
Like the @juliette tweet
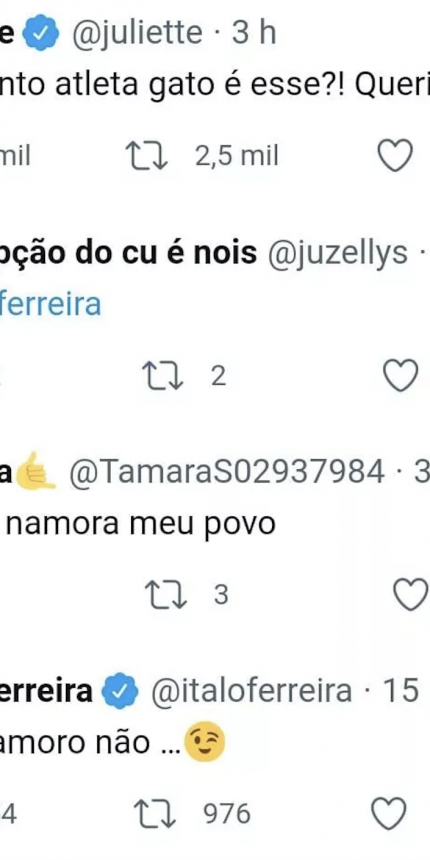pyautogui.click(x=396, y=156)
